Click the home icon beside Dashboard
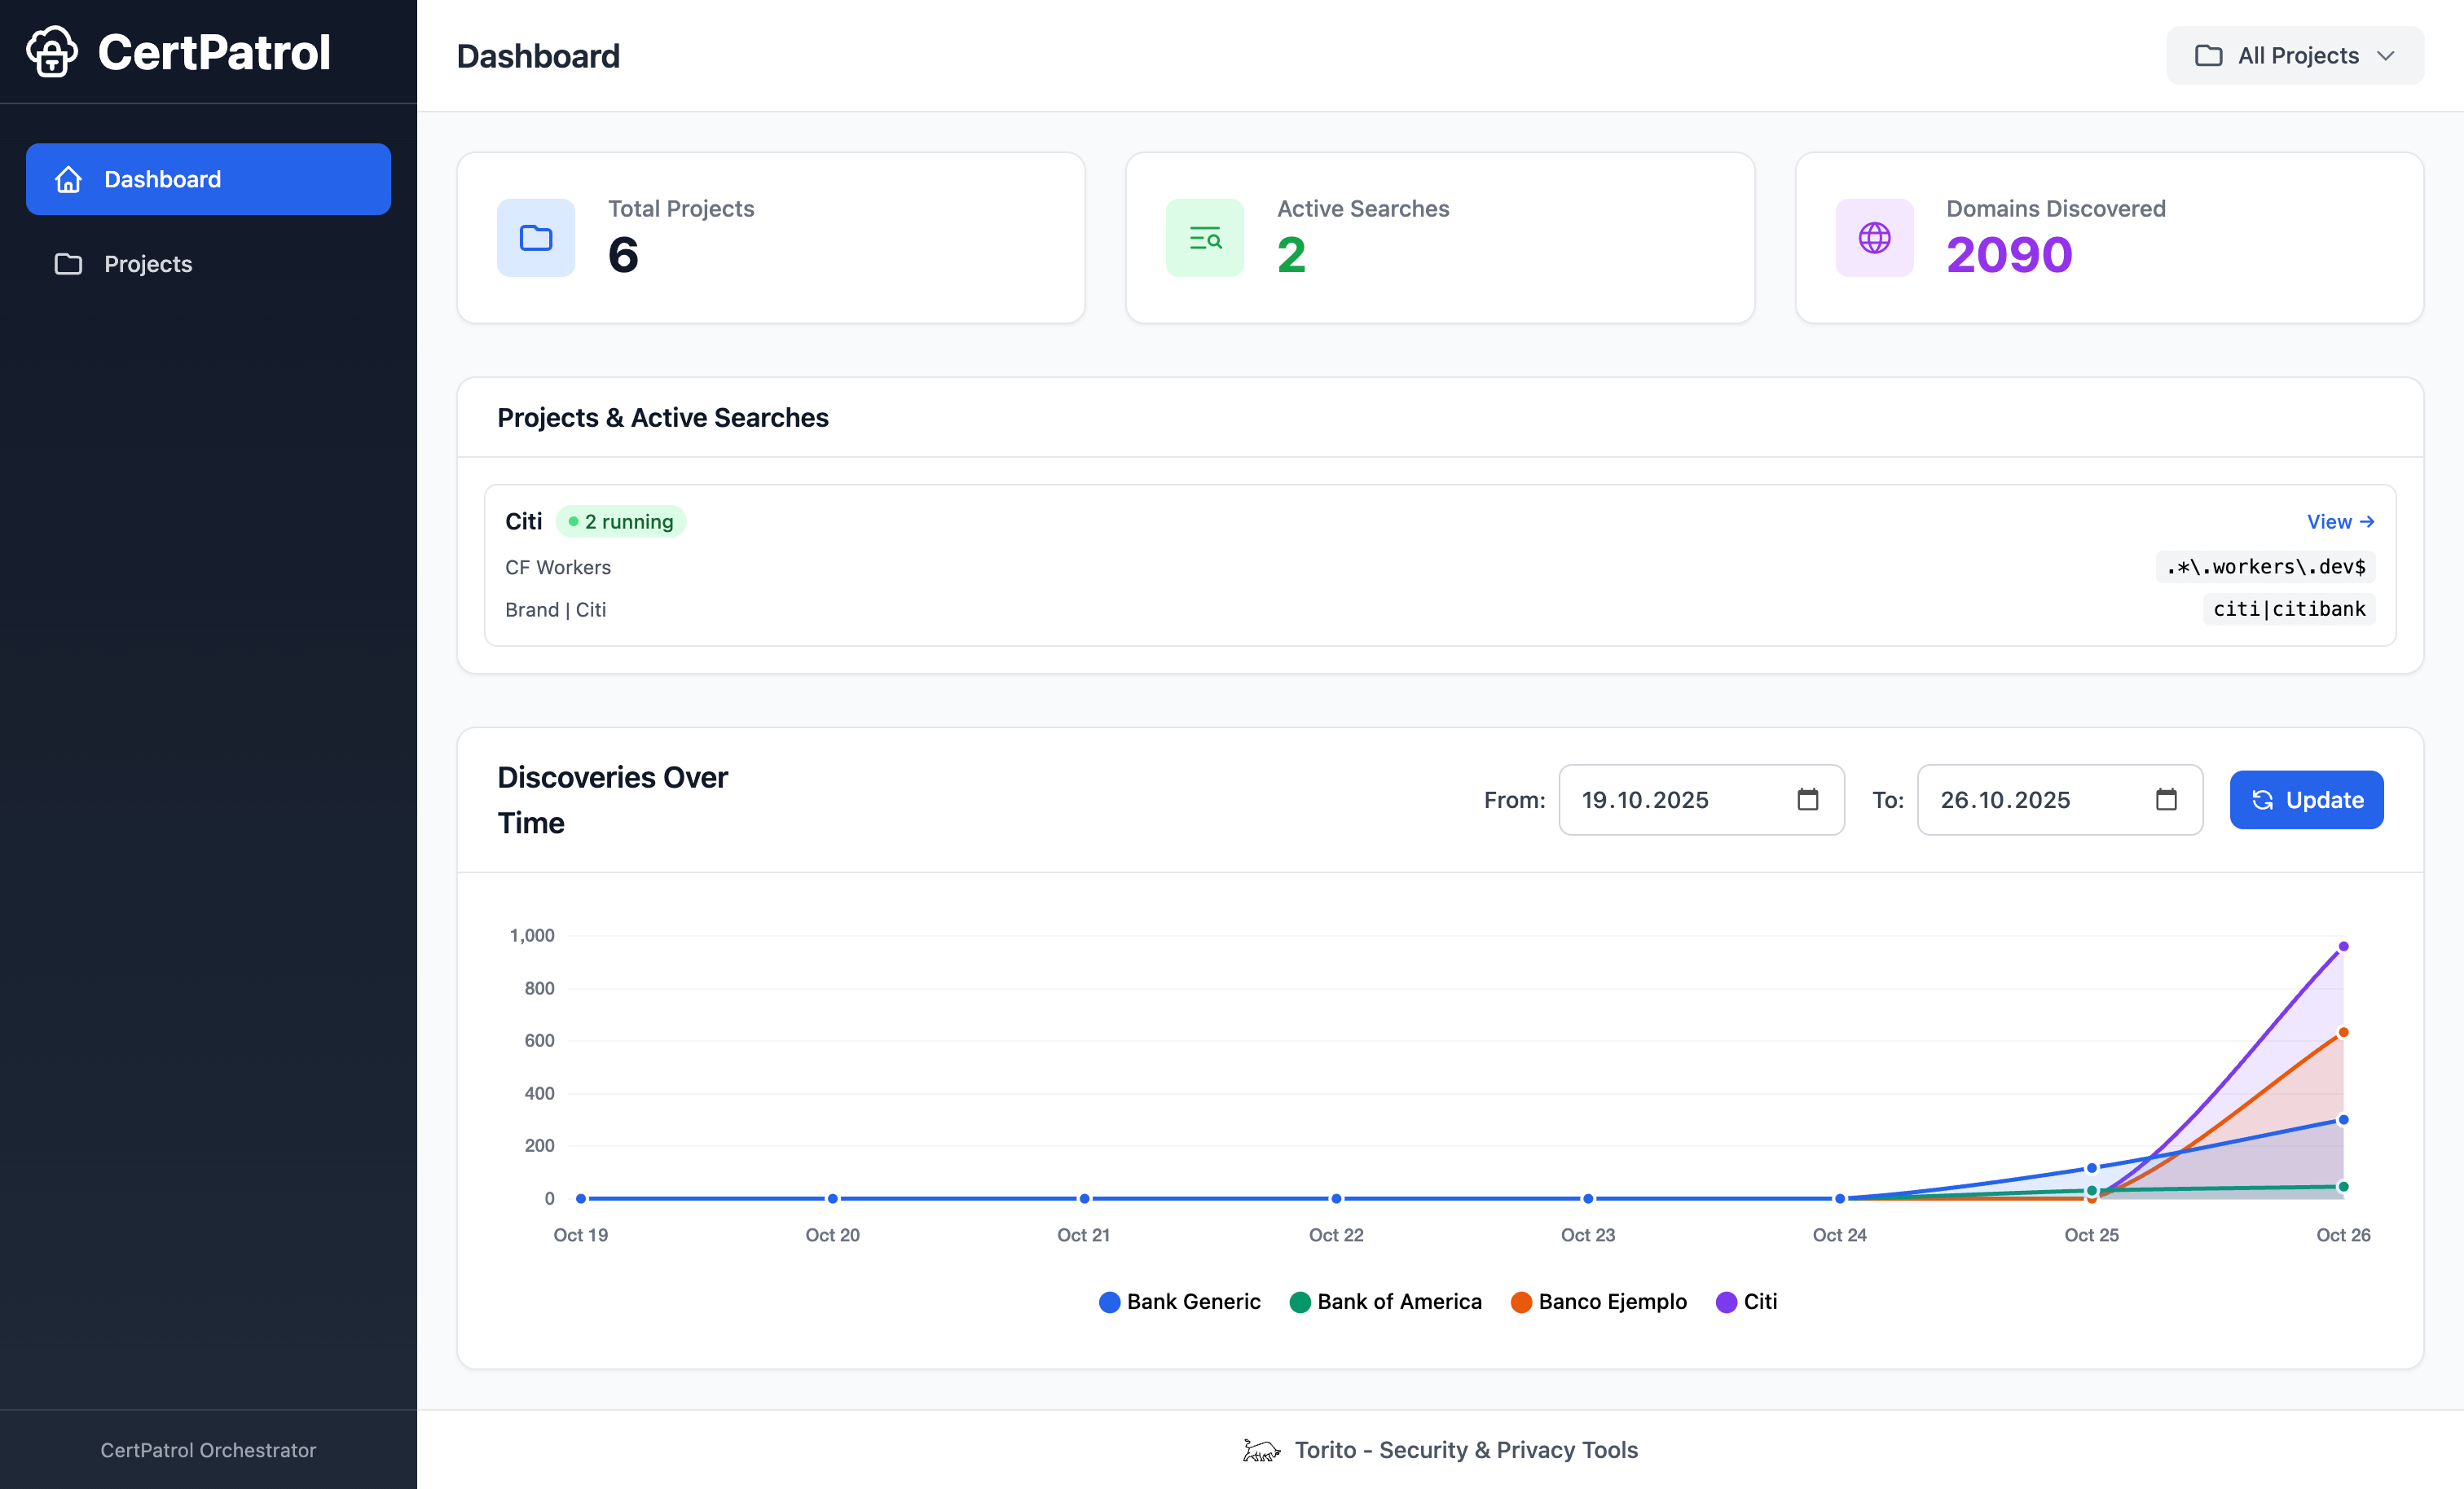The width and height of the screenshot is (2464, 1489). pyautogui.click(x=67, y=179)
